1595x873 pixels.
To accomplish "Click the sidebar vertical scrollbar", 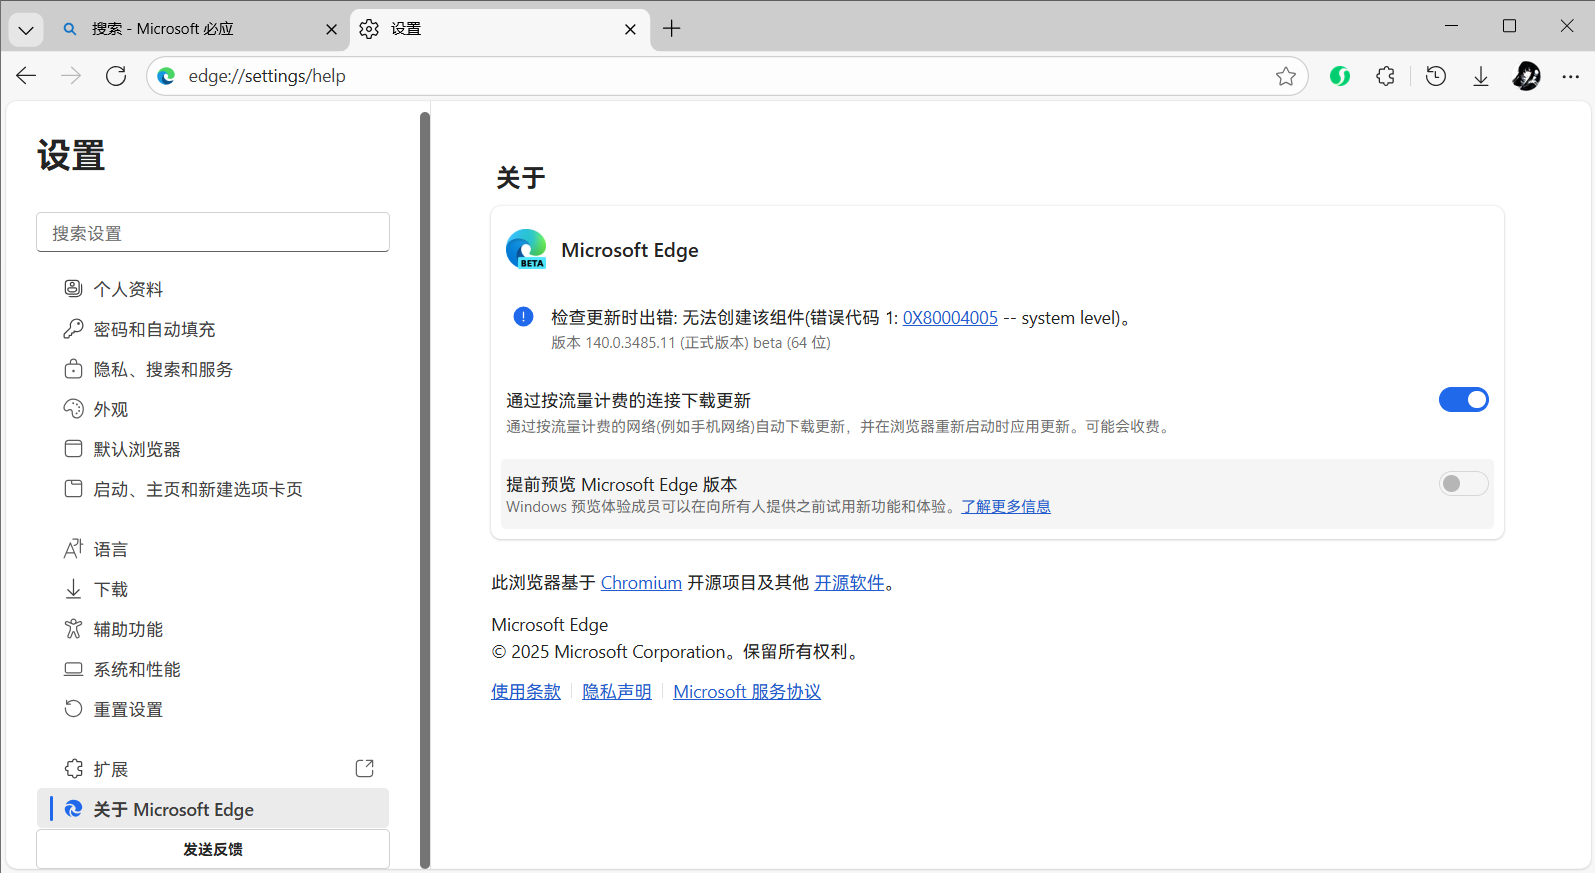I will (x=425, y=490).
